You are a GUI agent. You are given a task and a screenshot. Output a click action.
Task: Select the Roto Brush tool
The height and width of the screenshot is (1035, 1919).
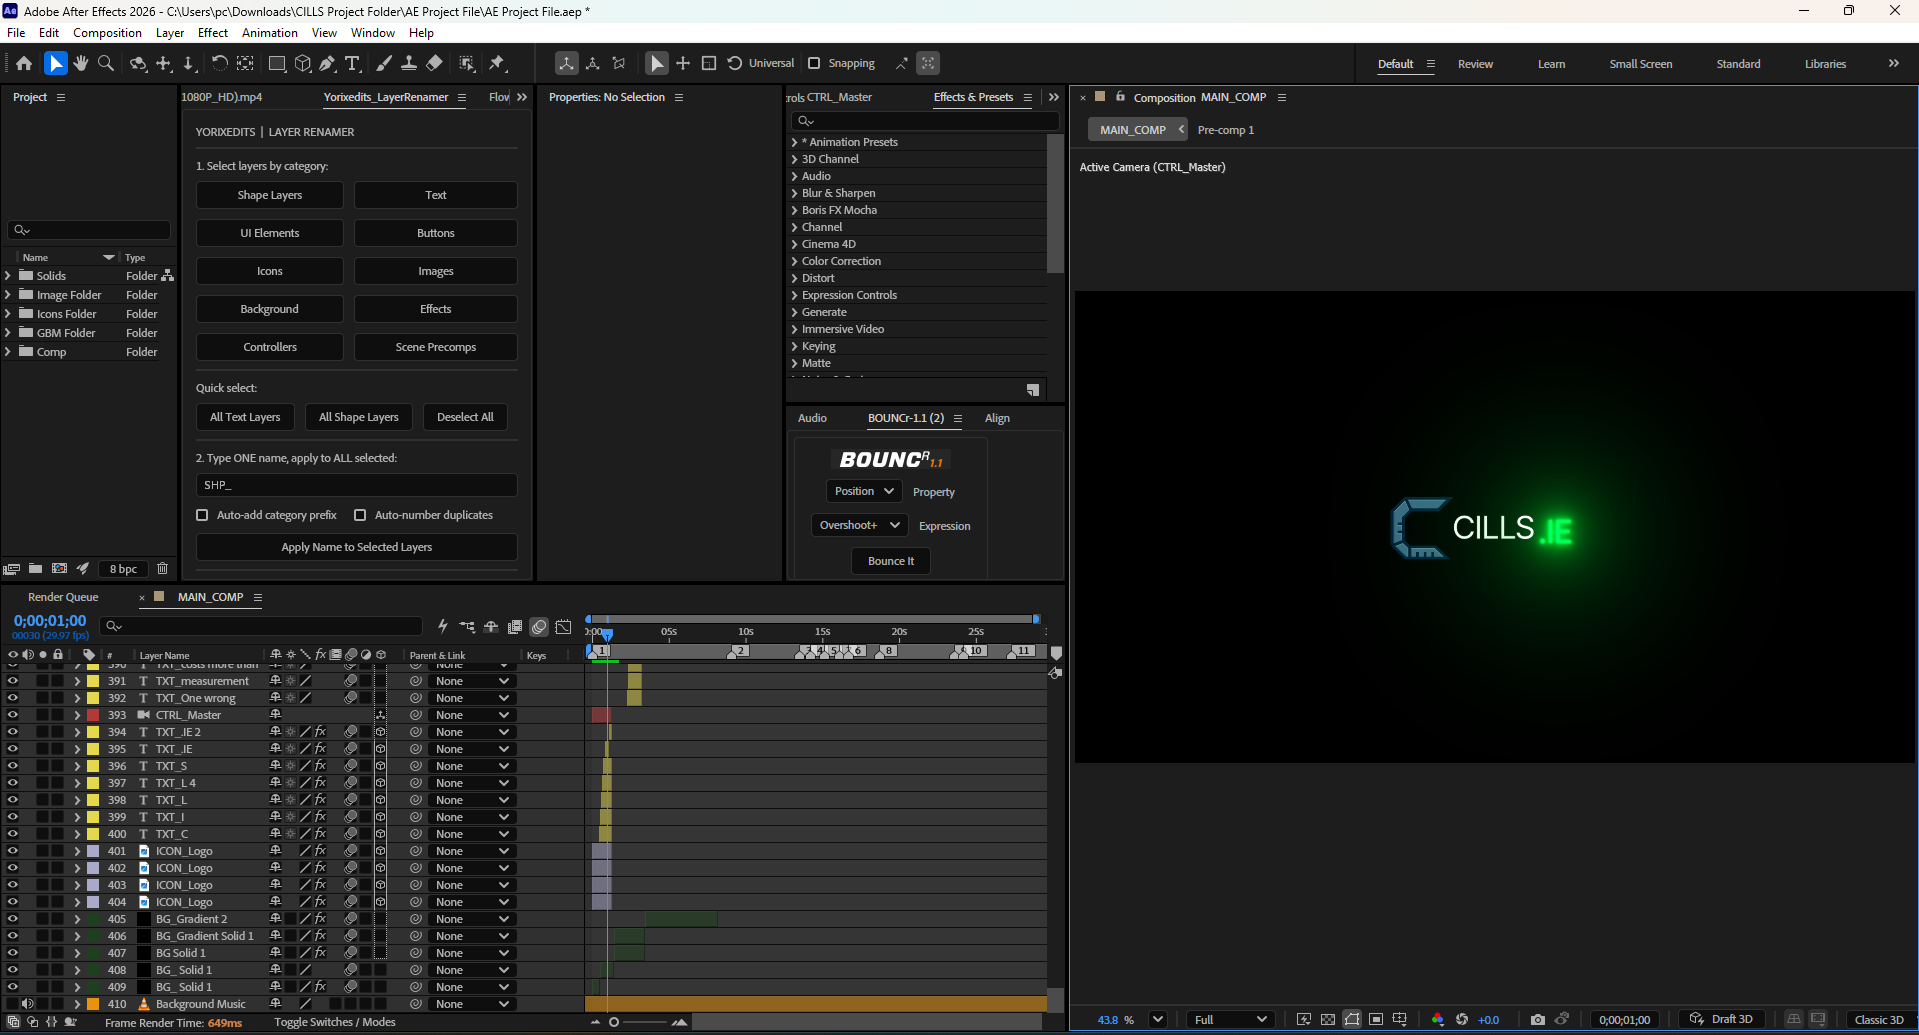(467, 63)
